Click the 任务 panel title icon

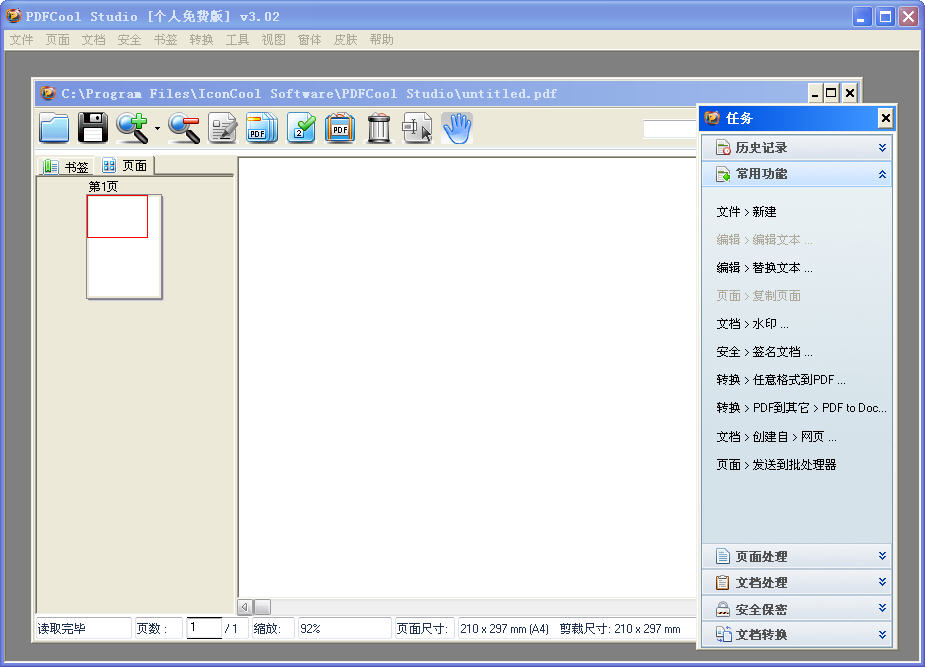click(712, 118)
